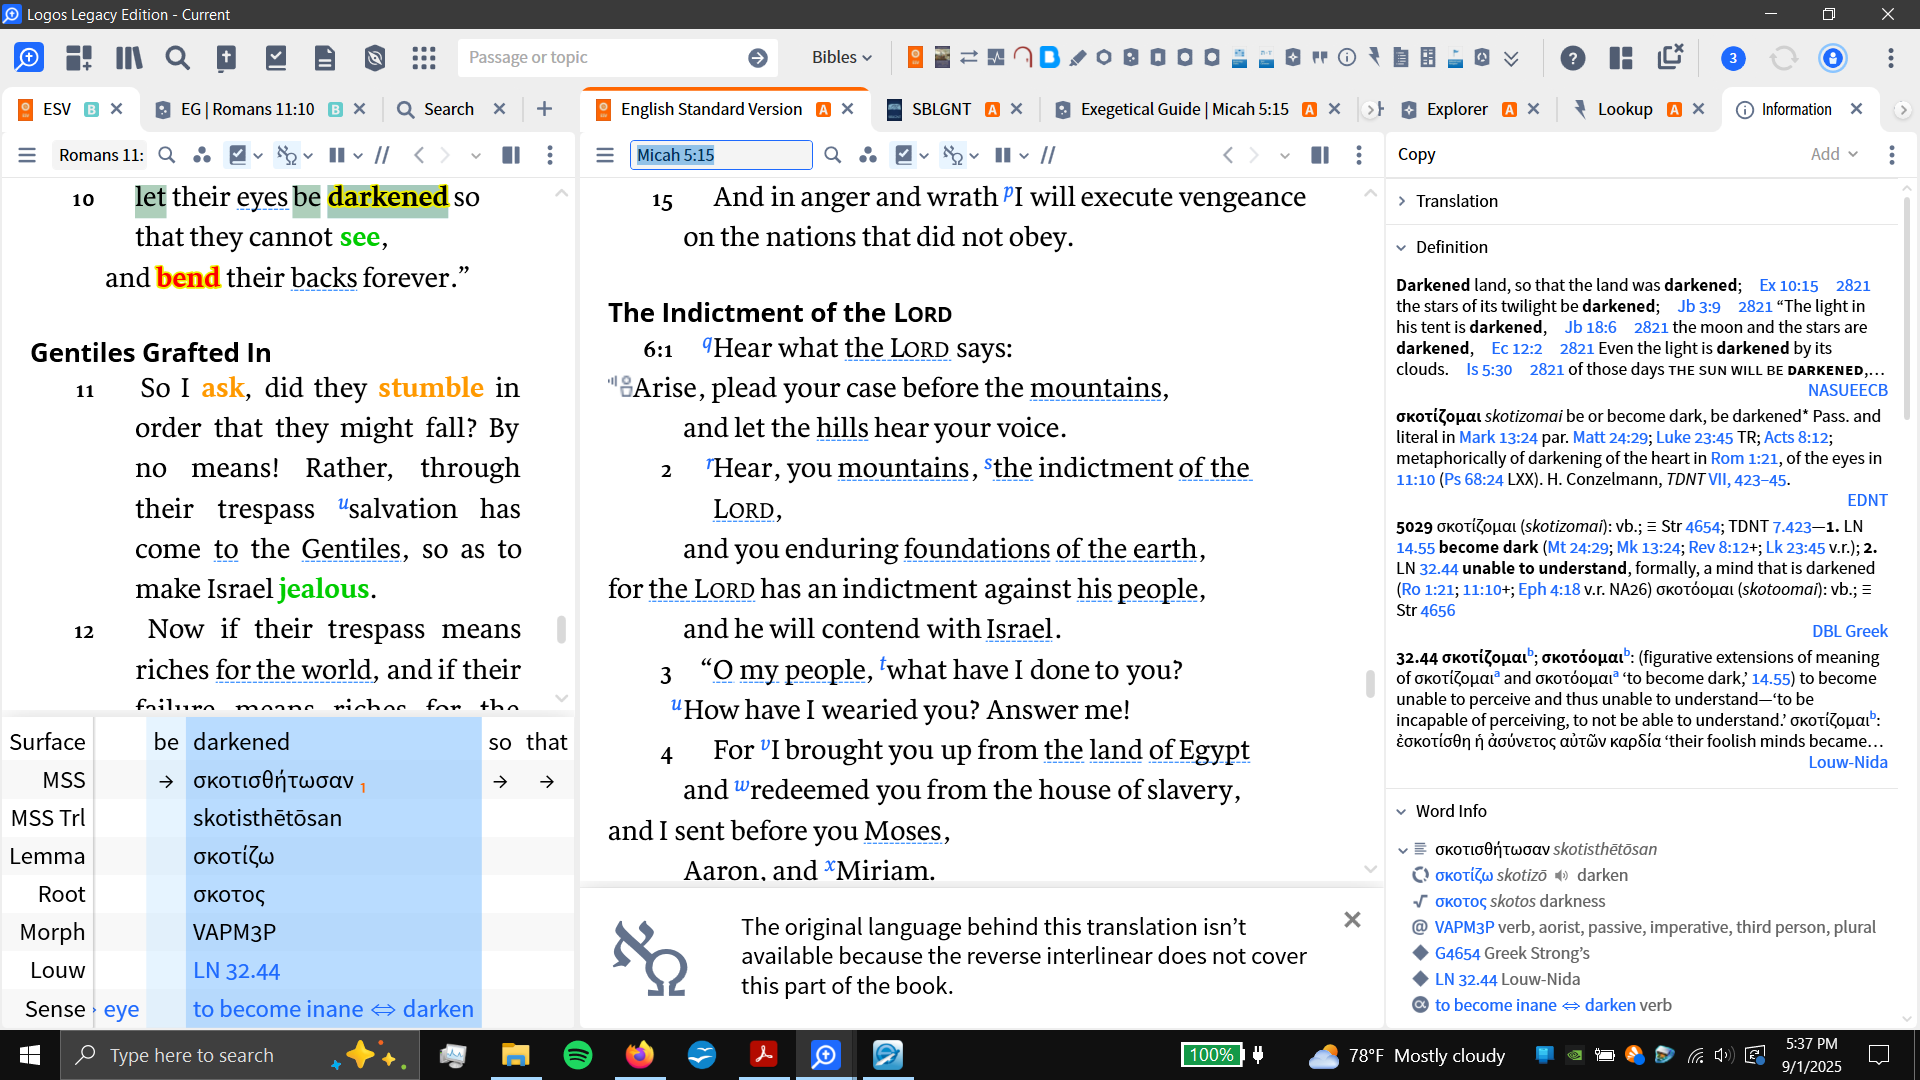Open the Add dropdown in Information panel
The width and height of the screenshot is (1920, 1080).
pos(1834,154)
